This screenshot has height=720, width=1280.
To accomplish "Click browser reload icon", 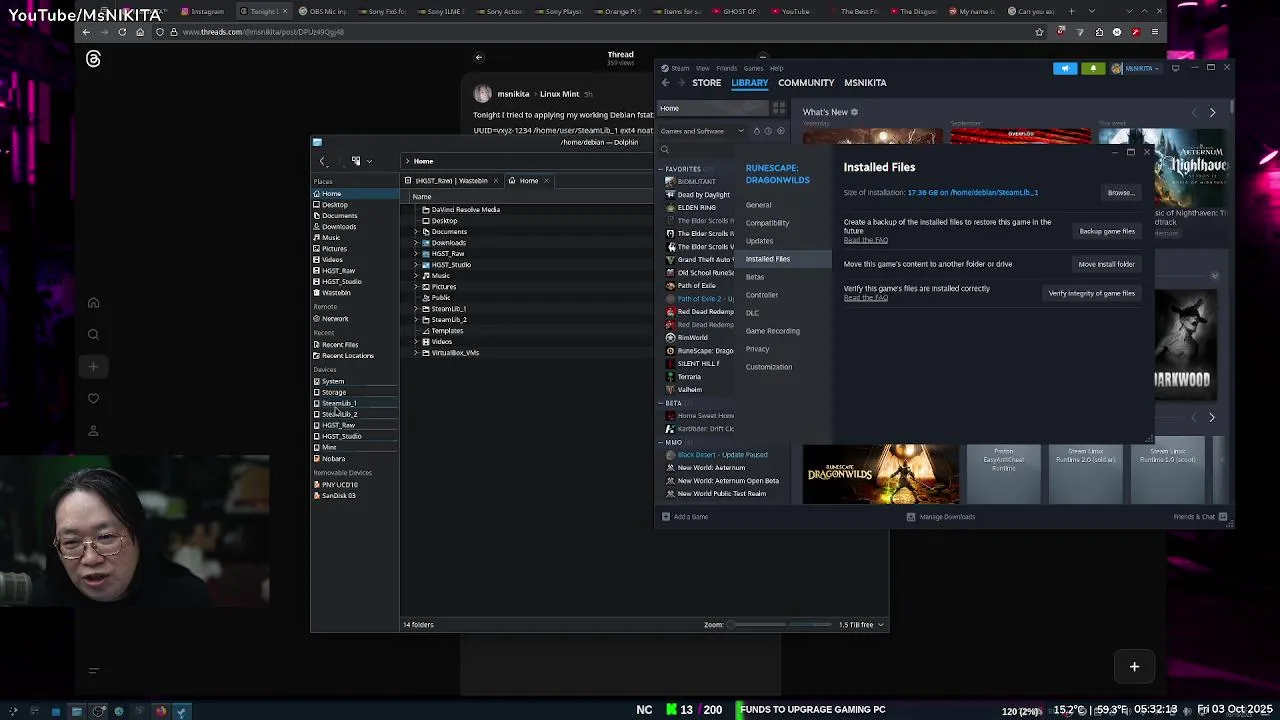I will pos(122,32).
